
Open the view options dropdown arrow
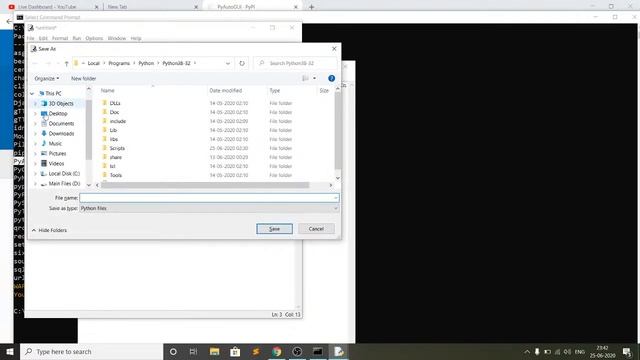coord(314,78)
